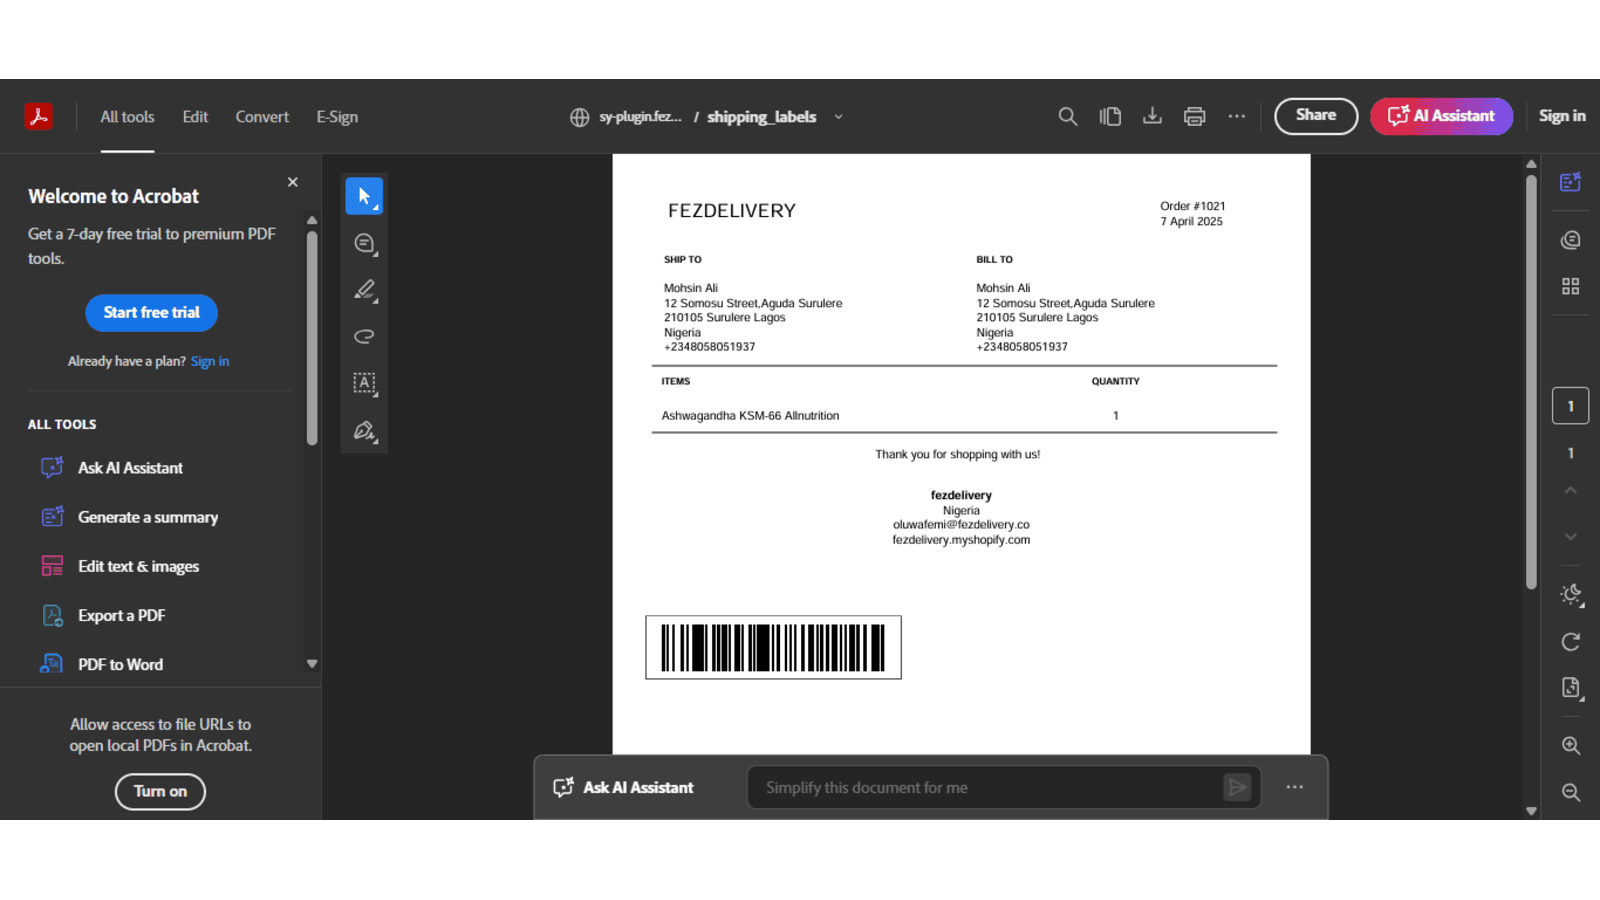Send the AI Assistant prompt with arrow icon
Screen dimensions: 1600x900
1237,788
